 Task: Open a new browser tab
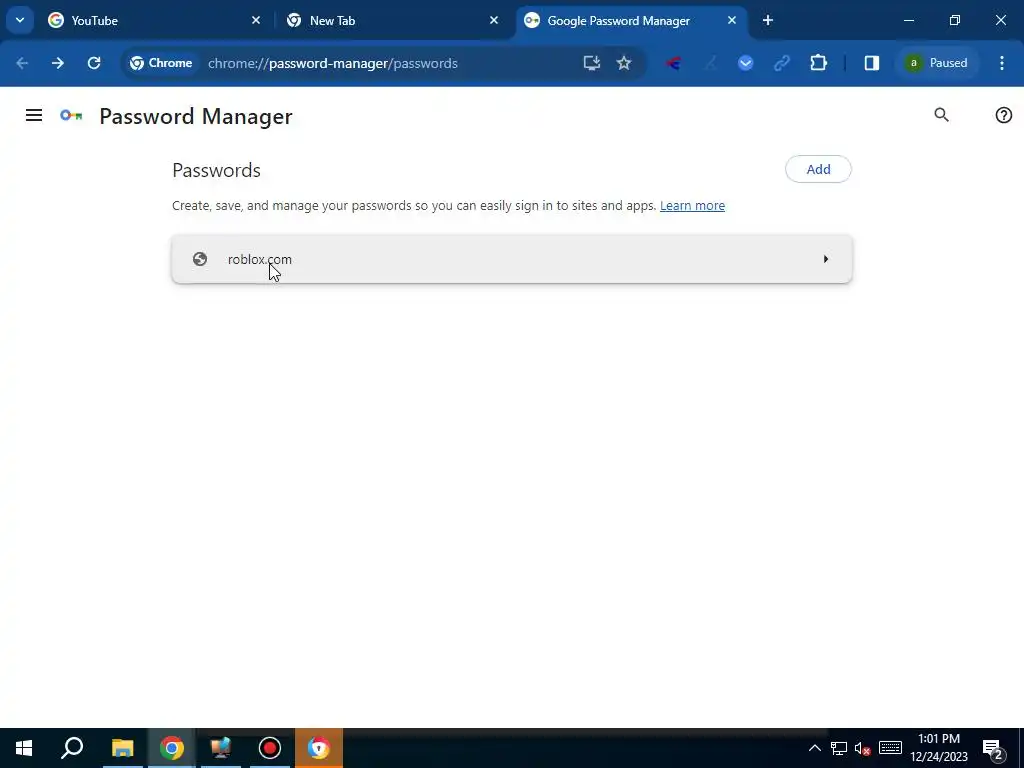[x=768, y=20]
